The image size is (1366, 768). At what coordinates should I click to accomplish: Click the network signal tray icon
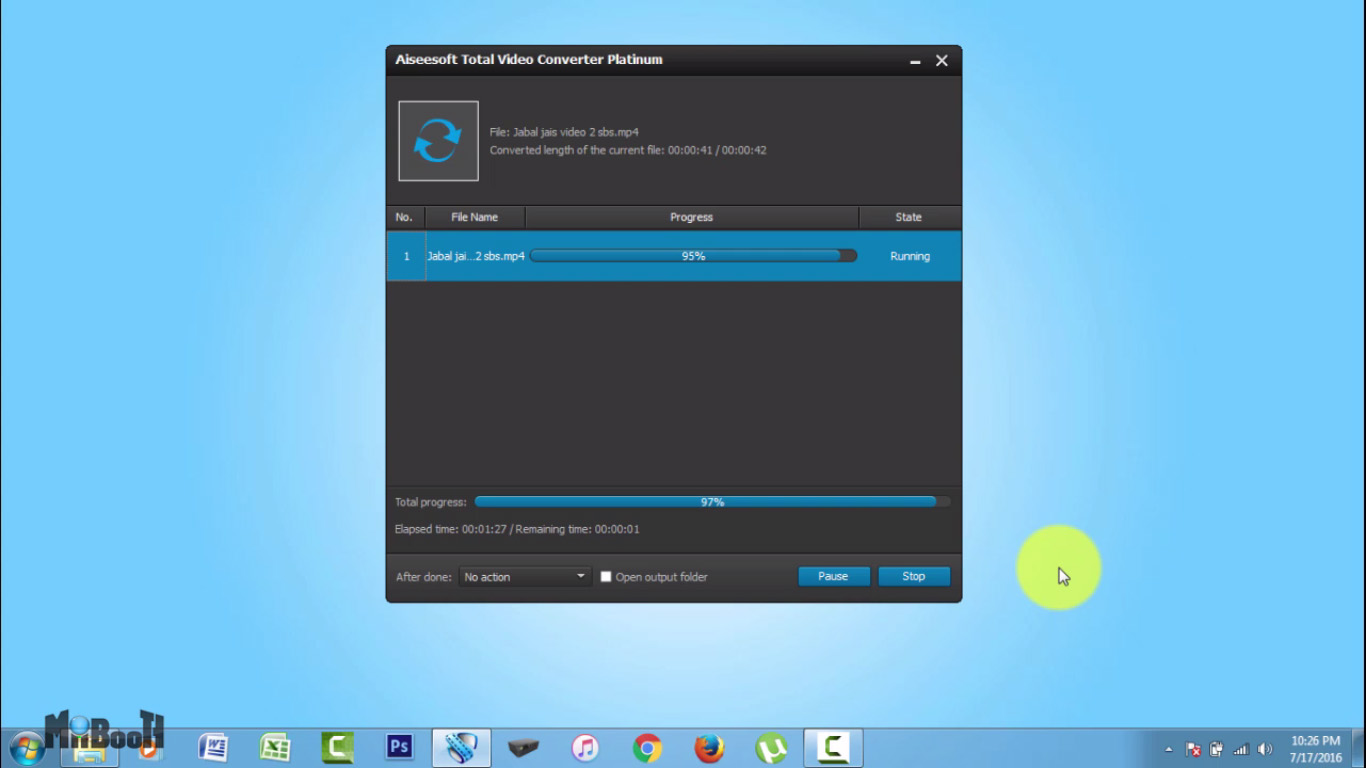1241,749
